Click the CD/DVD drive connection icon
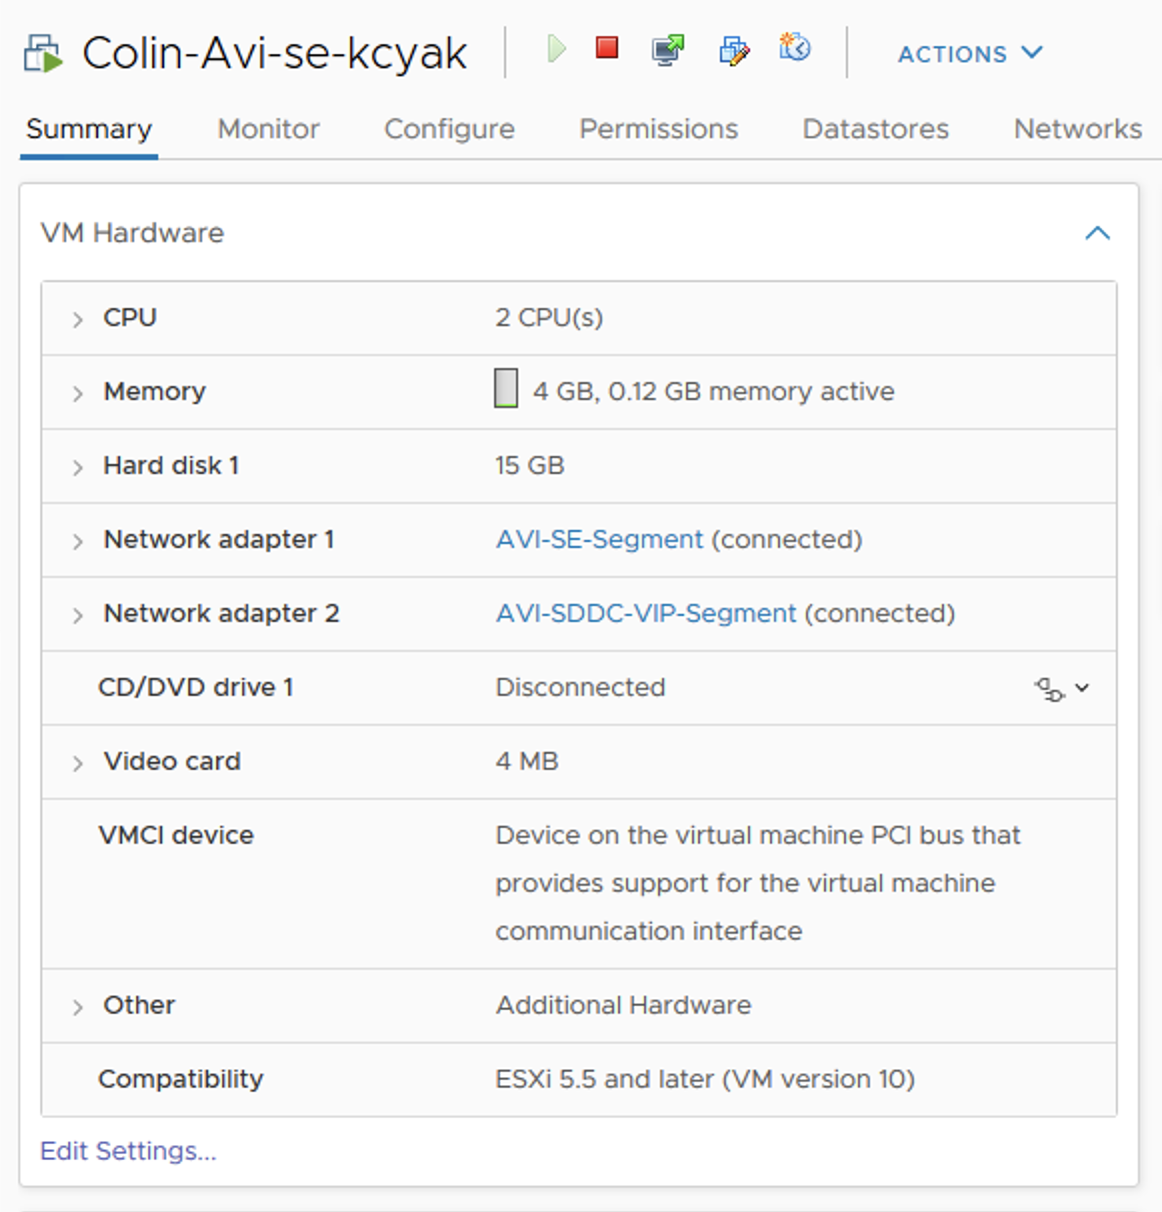1162x1212 pixels. 1061,688
